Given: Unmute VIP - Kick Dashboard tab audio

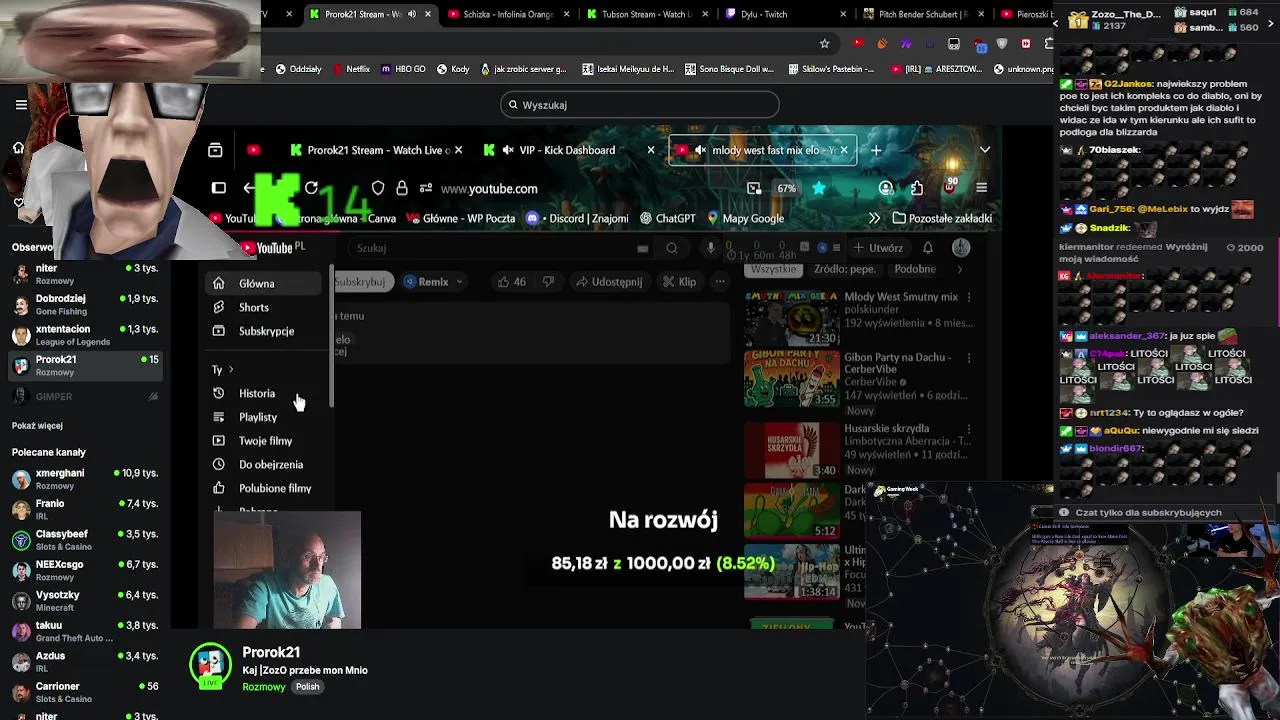Looking at the screenshot, I should pyautogui.click(x=508, y=150).
